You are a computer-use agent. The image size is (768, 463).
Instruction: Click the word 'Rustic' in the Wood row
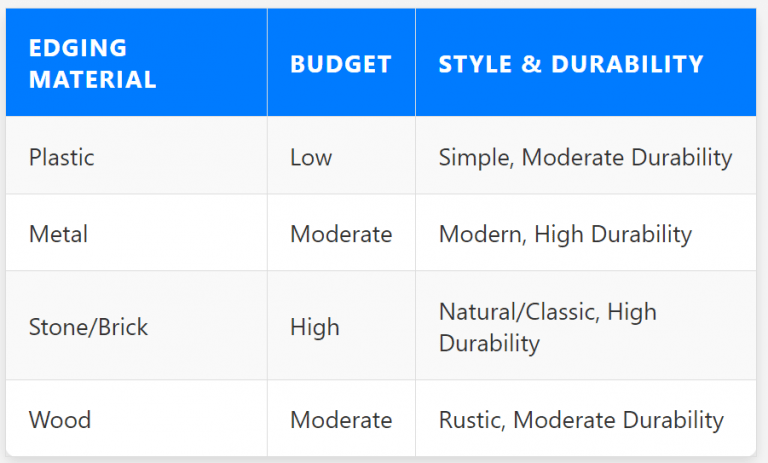[x=468, y=420]
